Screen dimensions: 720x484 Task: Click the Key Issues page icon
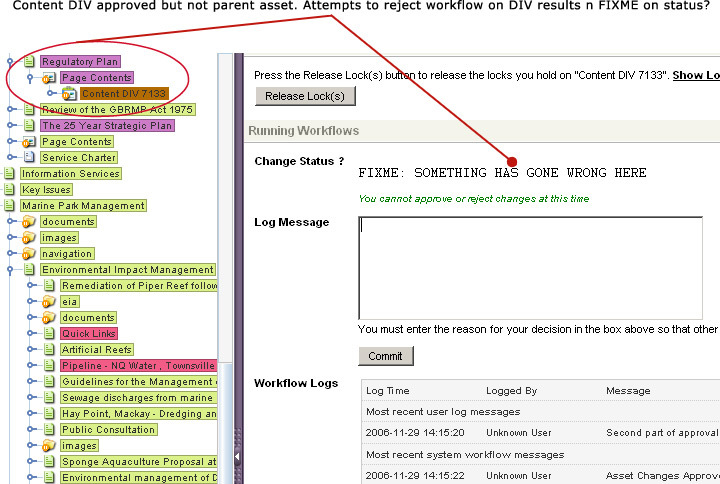[x=9, y=189]
